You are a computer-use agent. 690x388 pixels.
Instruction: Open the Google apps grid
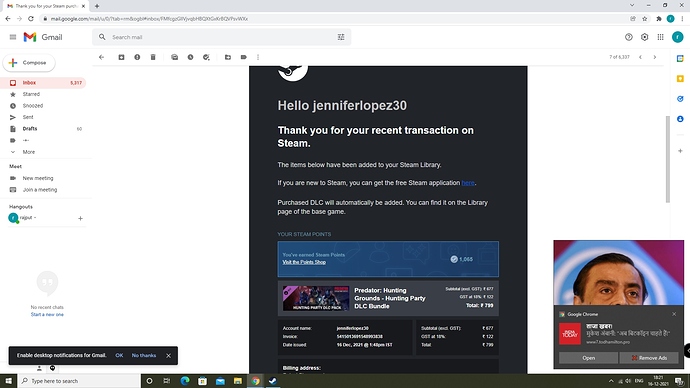click(x=661, y=37)
